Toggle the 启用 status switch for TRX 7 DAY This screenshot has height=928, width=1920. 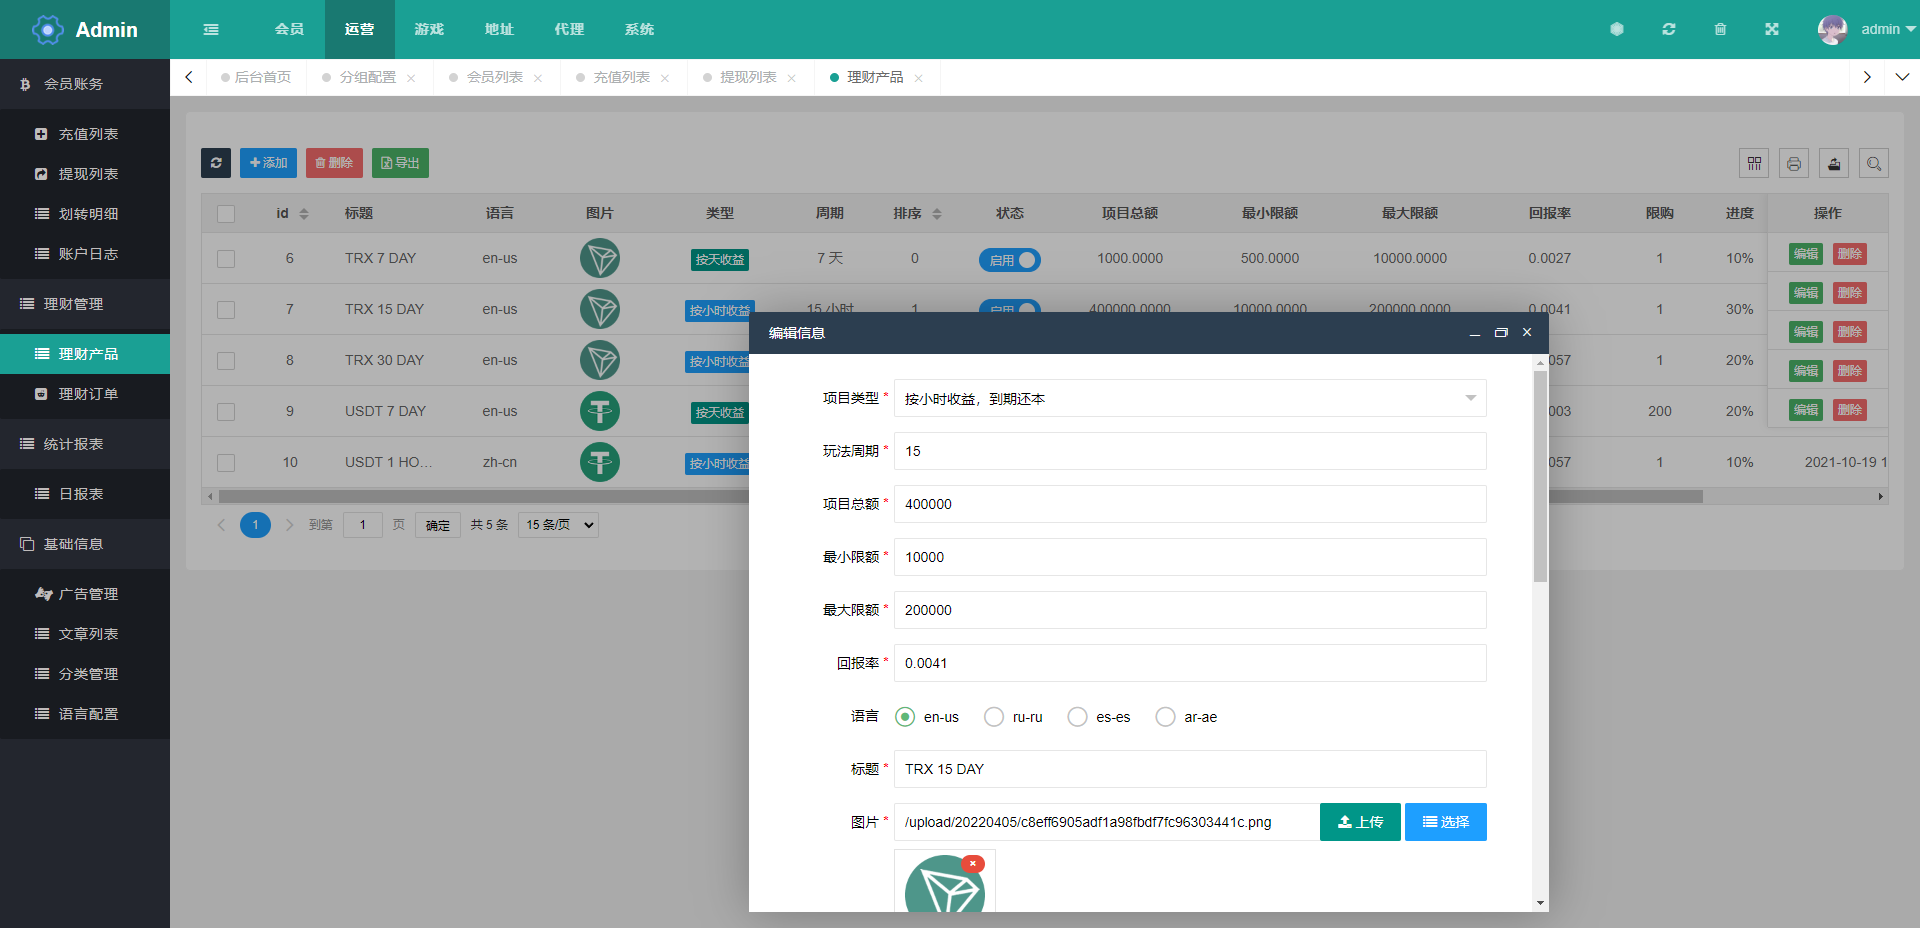[1010, 260]
